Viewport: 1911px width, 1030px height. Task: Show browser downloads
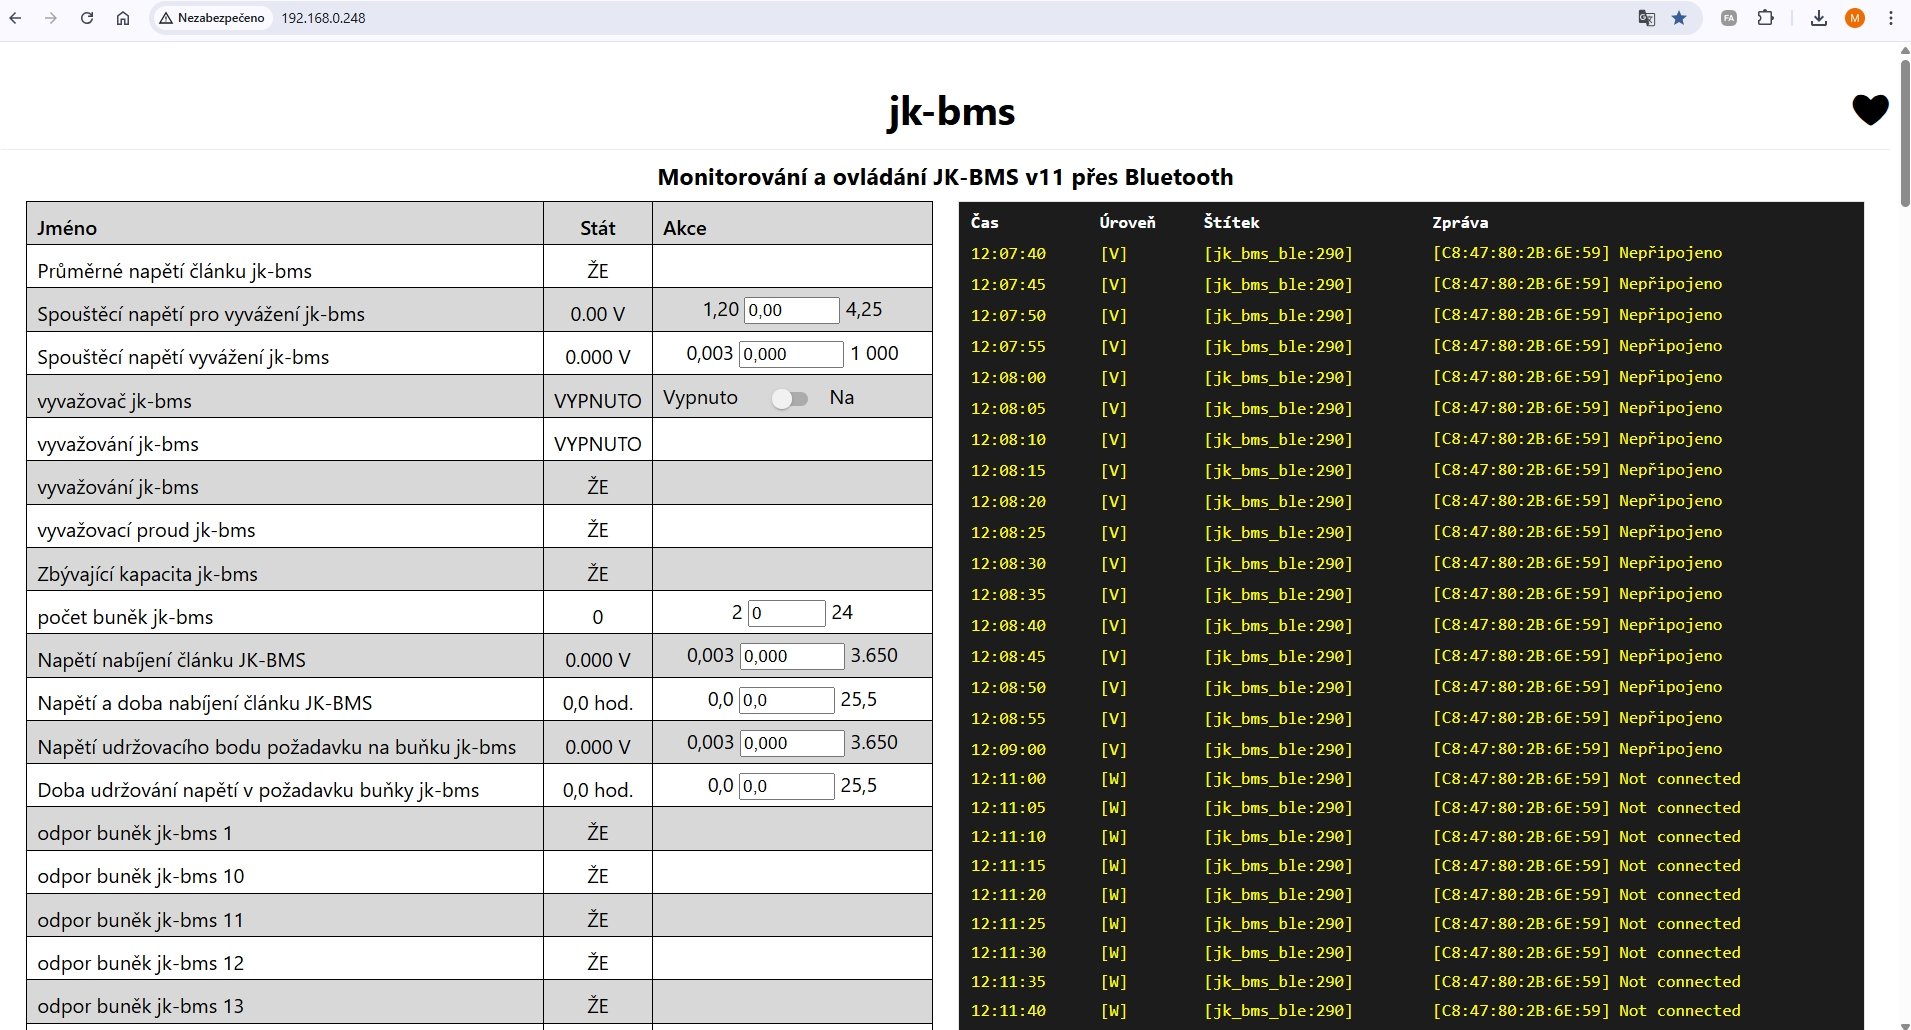click(x=1819, y=18)
